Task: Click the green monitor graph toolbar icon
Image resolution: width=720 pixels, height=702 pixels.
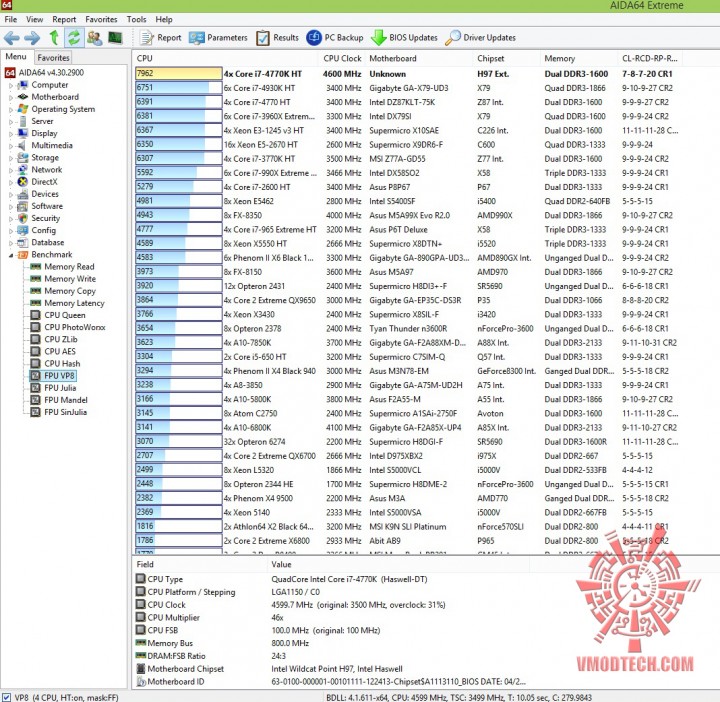Action: [x=115, y=38]
